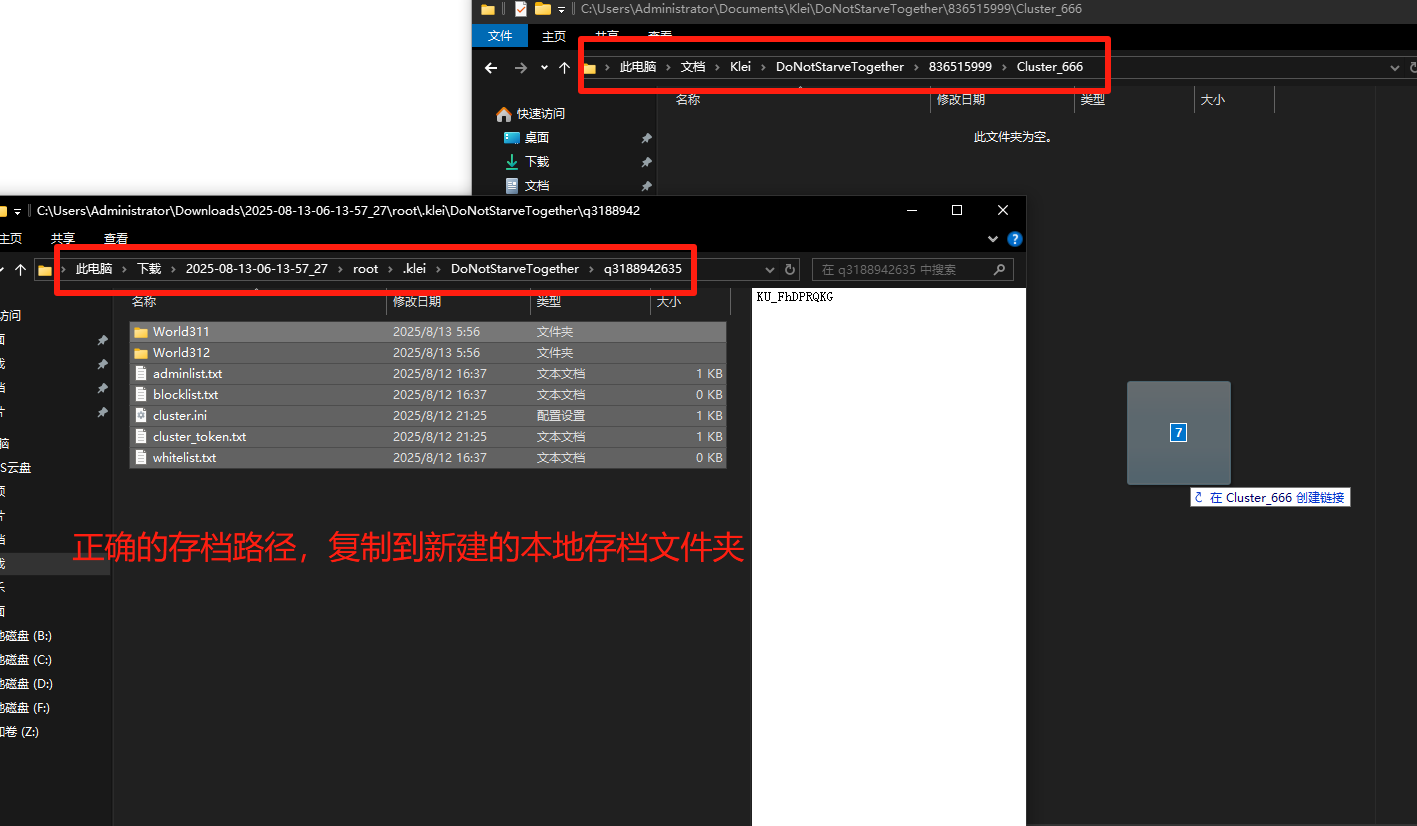Click 2025-08-13-06-13-57_27 breadcrumb
1417x826 pixels.
click(257, 269)
